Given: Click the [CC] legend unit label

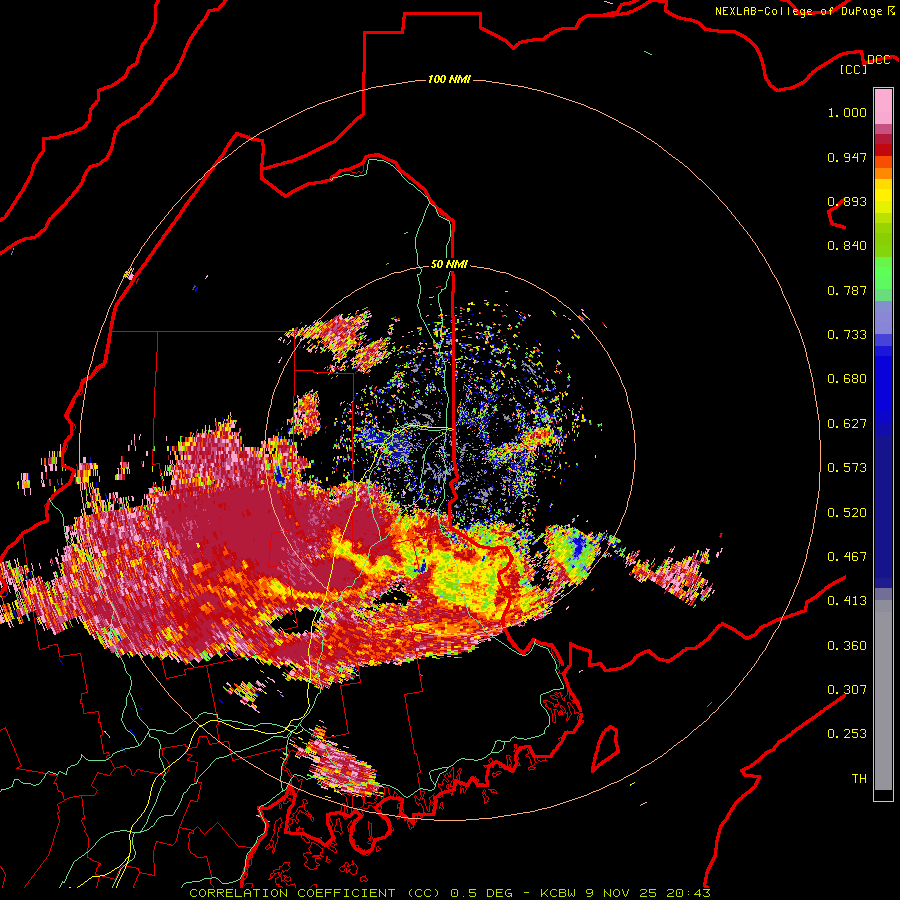Looking at the screenshot, I should 854,69.
